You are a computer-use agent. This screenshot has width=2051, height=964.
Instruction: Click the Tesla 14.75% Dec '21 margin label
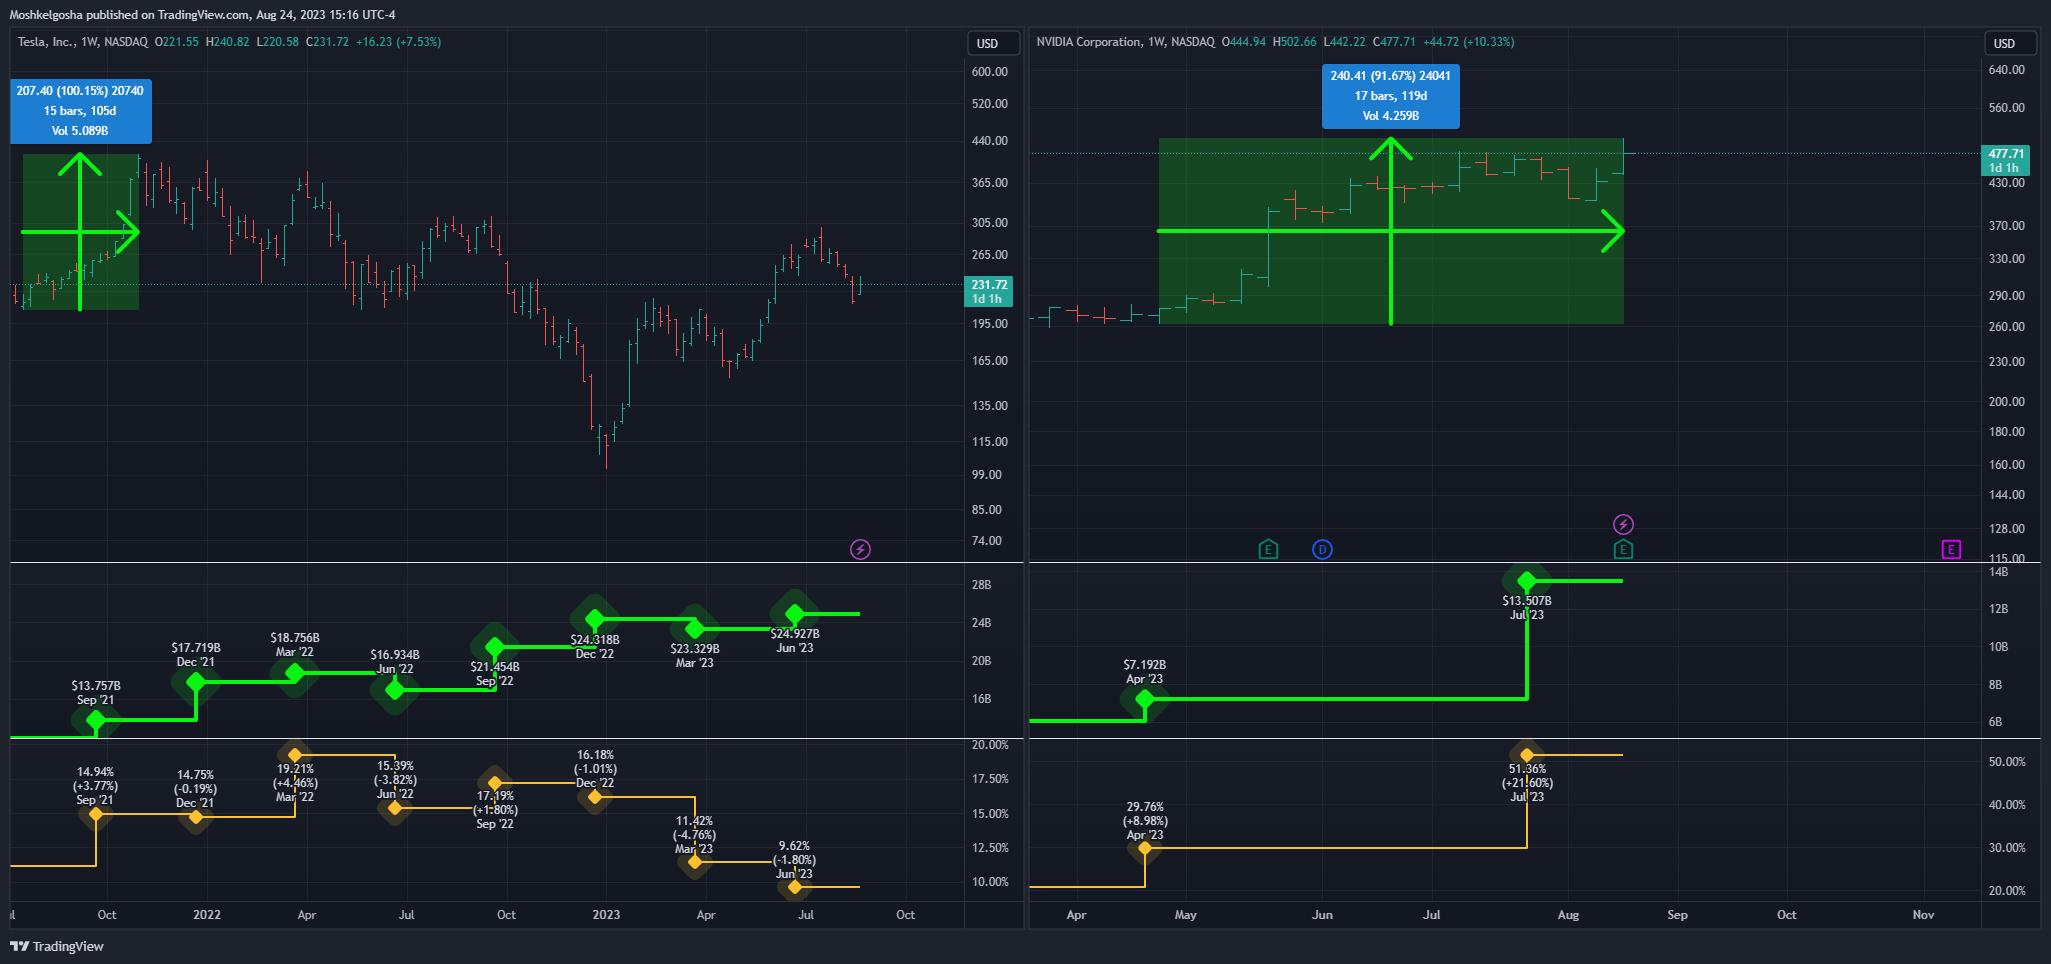195,789
